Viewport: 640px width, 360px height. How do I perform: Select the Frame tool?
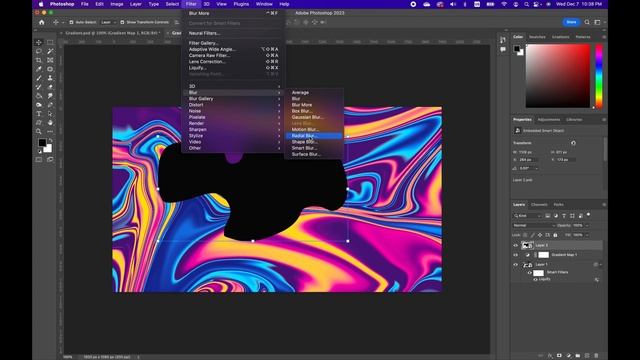(x=50, y=60)
